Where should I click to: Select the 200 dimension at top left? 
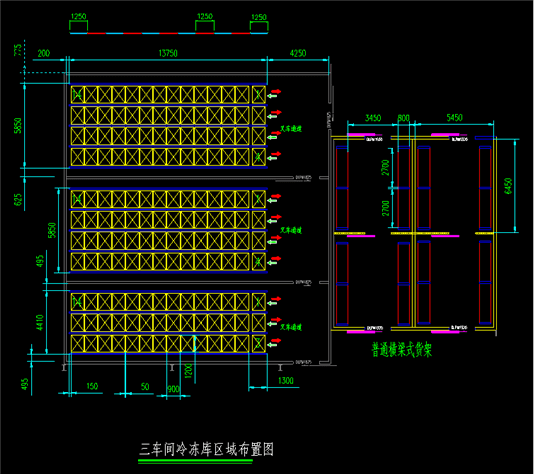[44, 53]
